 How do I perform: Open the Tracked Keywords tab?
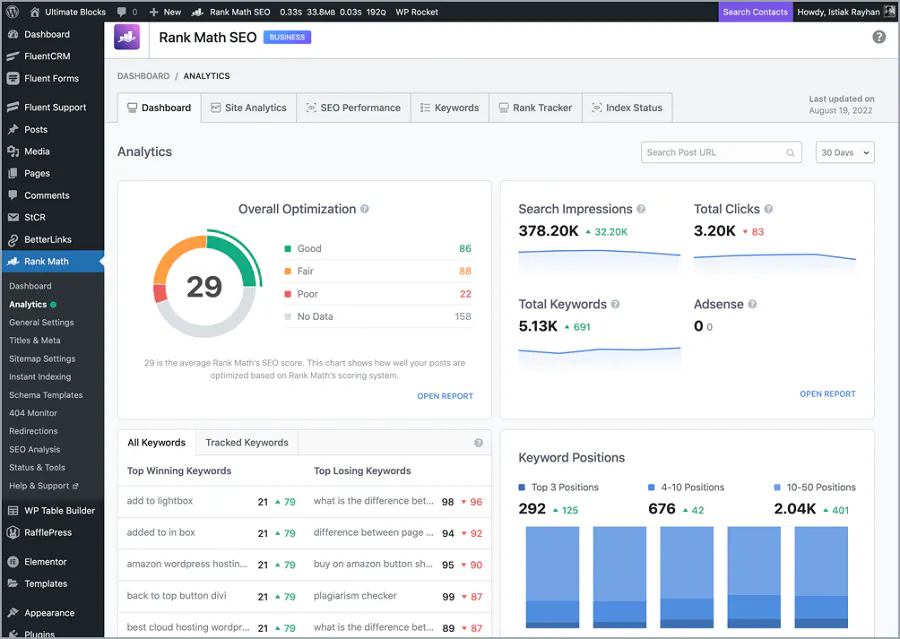(x=246, y=442)
